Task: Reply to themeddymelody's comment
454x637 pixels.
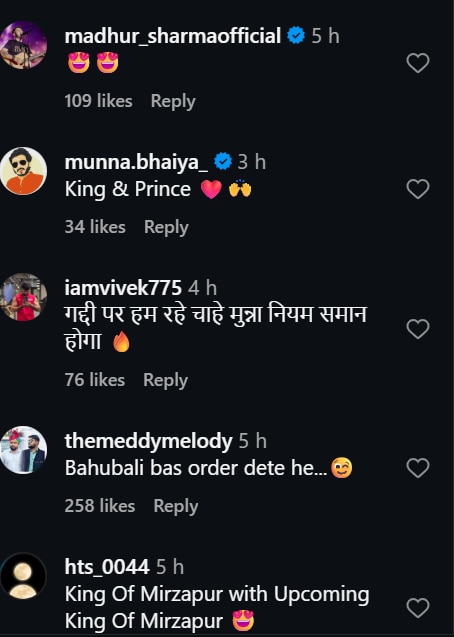Action: click(176, 506)
